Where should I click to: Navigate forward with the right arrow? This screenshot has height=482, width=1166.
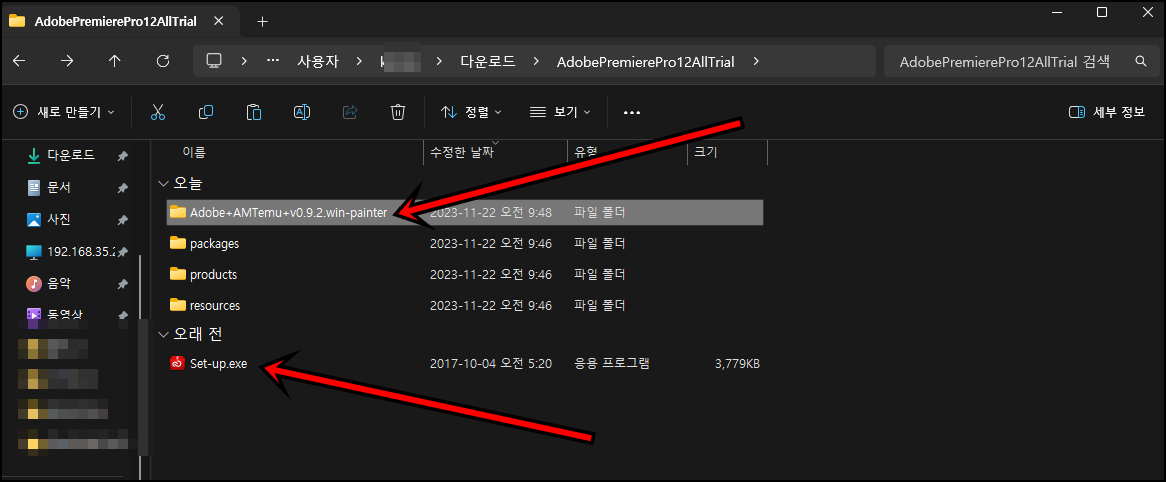point(67,62)
